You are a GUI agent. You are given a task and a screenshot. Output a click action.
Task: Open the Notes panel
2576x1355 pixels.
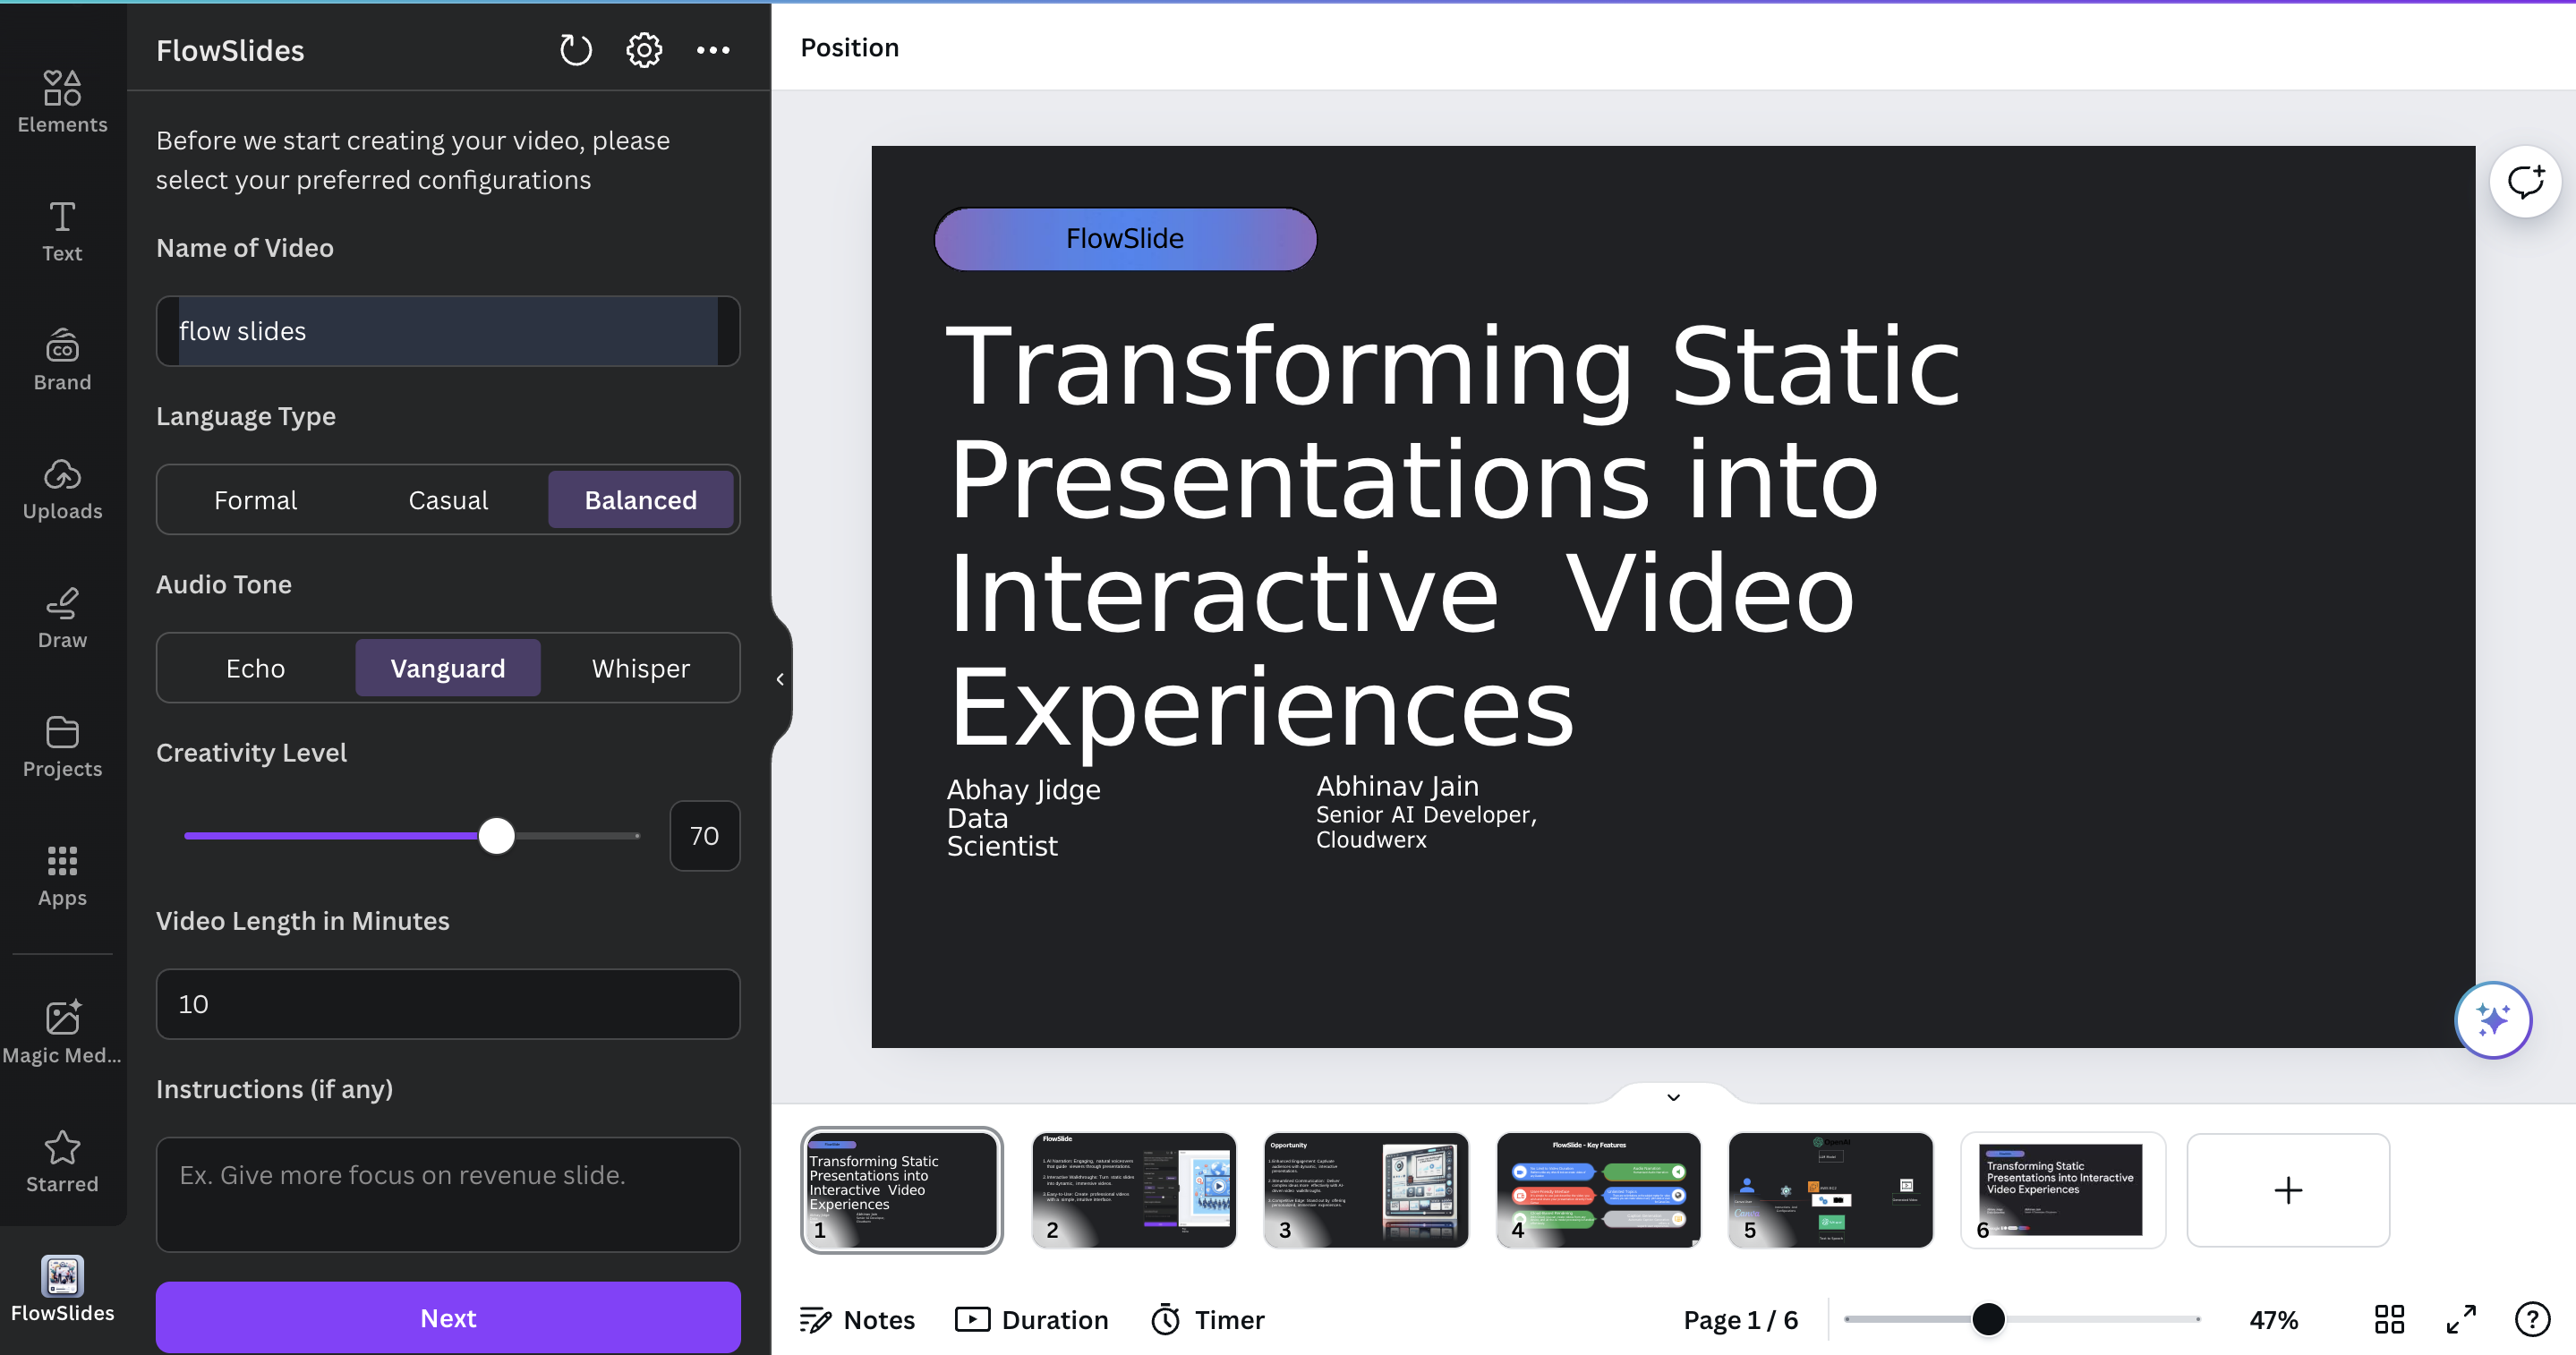click(857, 1319)
